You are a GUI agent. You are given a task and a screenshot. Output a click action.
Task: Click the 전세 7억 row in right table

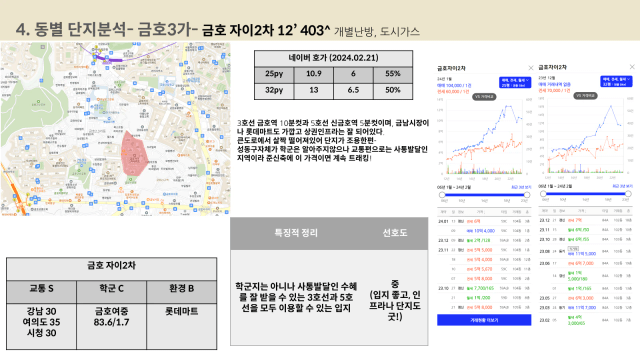coord(585,220)
